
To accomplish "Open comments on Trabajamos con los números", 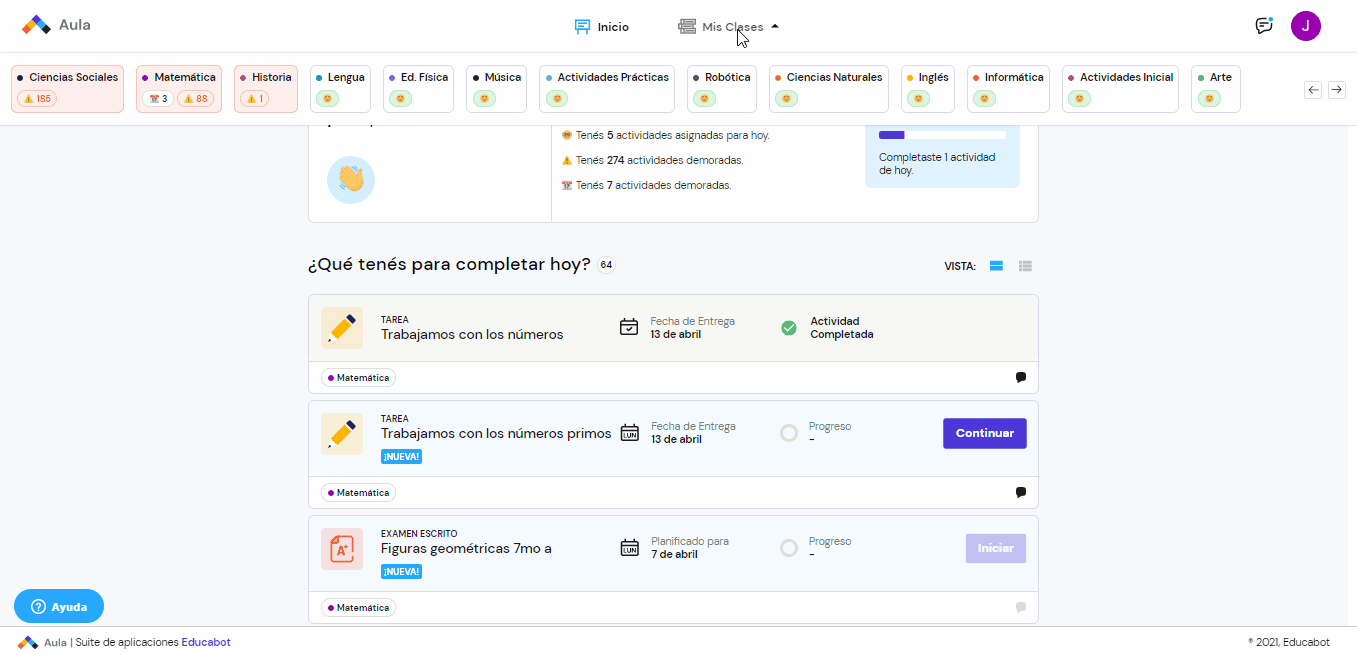I will click(1021, 378).
